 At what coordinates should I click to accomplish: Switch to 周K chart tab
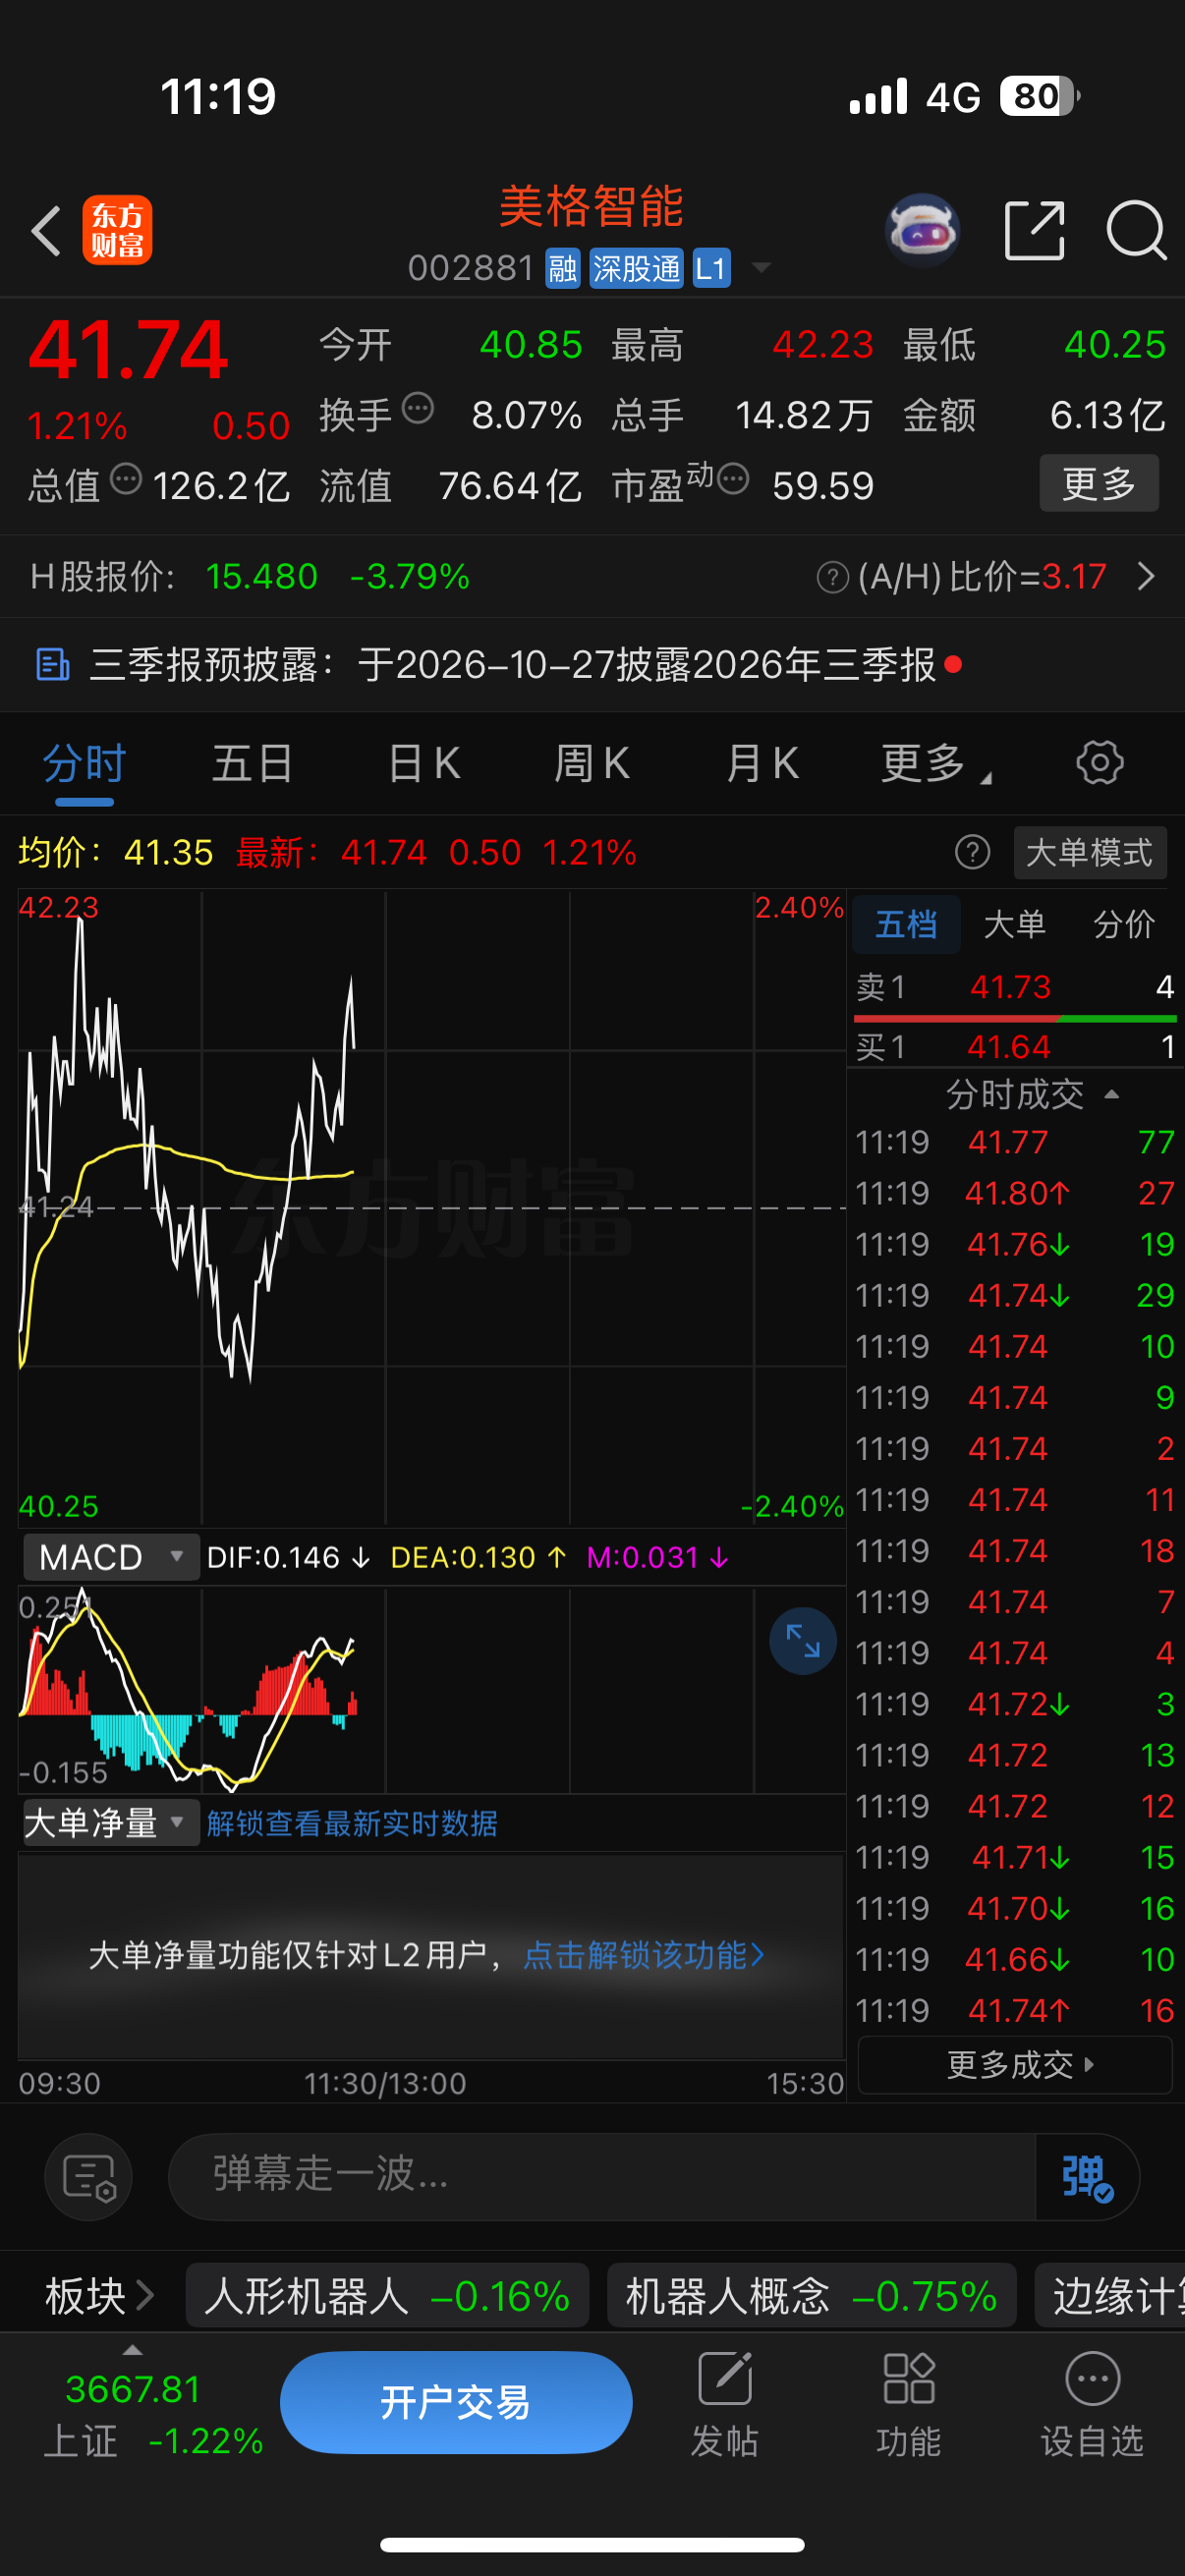click(592, 764)
